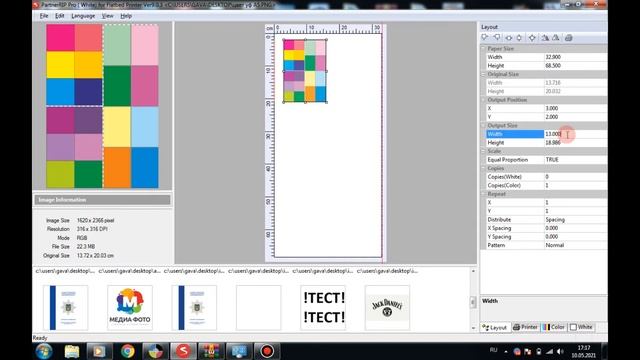Collapse the Scale section

coord(484,151)
